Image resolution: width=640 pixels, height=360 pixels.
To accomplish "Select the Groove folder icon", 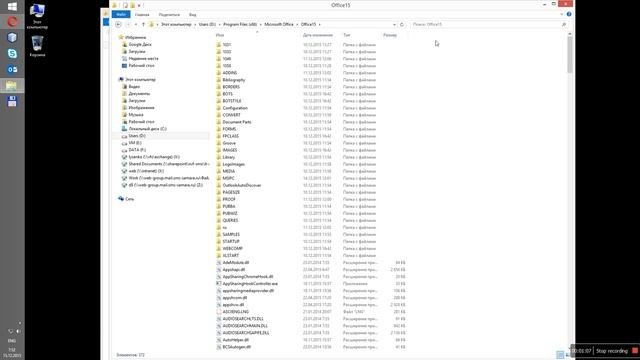I will pyautogui.click(x=218, y=143).
